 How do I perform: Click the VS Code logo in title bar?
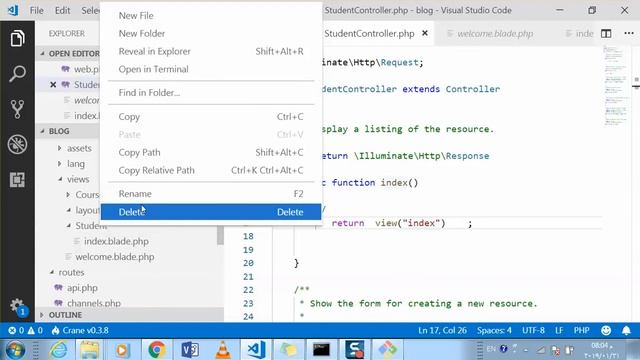tap(13, 10)
